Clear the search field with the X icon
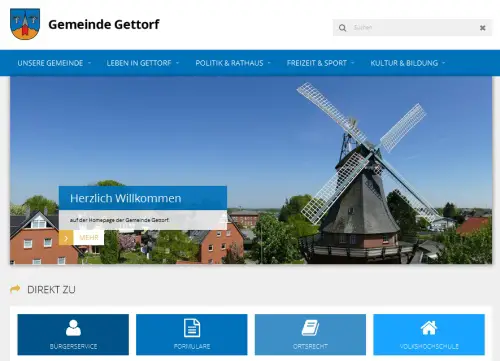Image resolution: width=500 pixels, height=361 pixels. click(x=482, y=28)
